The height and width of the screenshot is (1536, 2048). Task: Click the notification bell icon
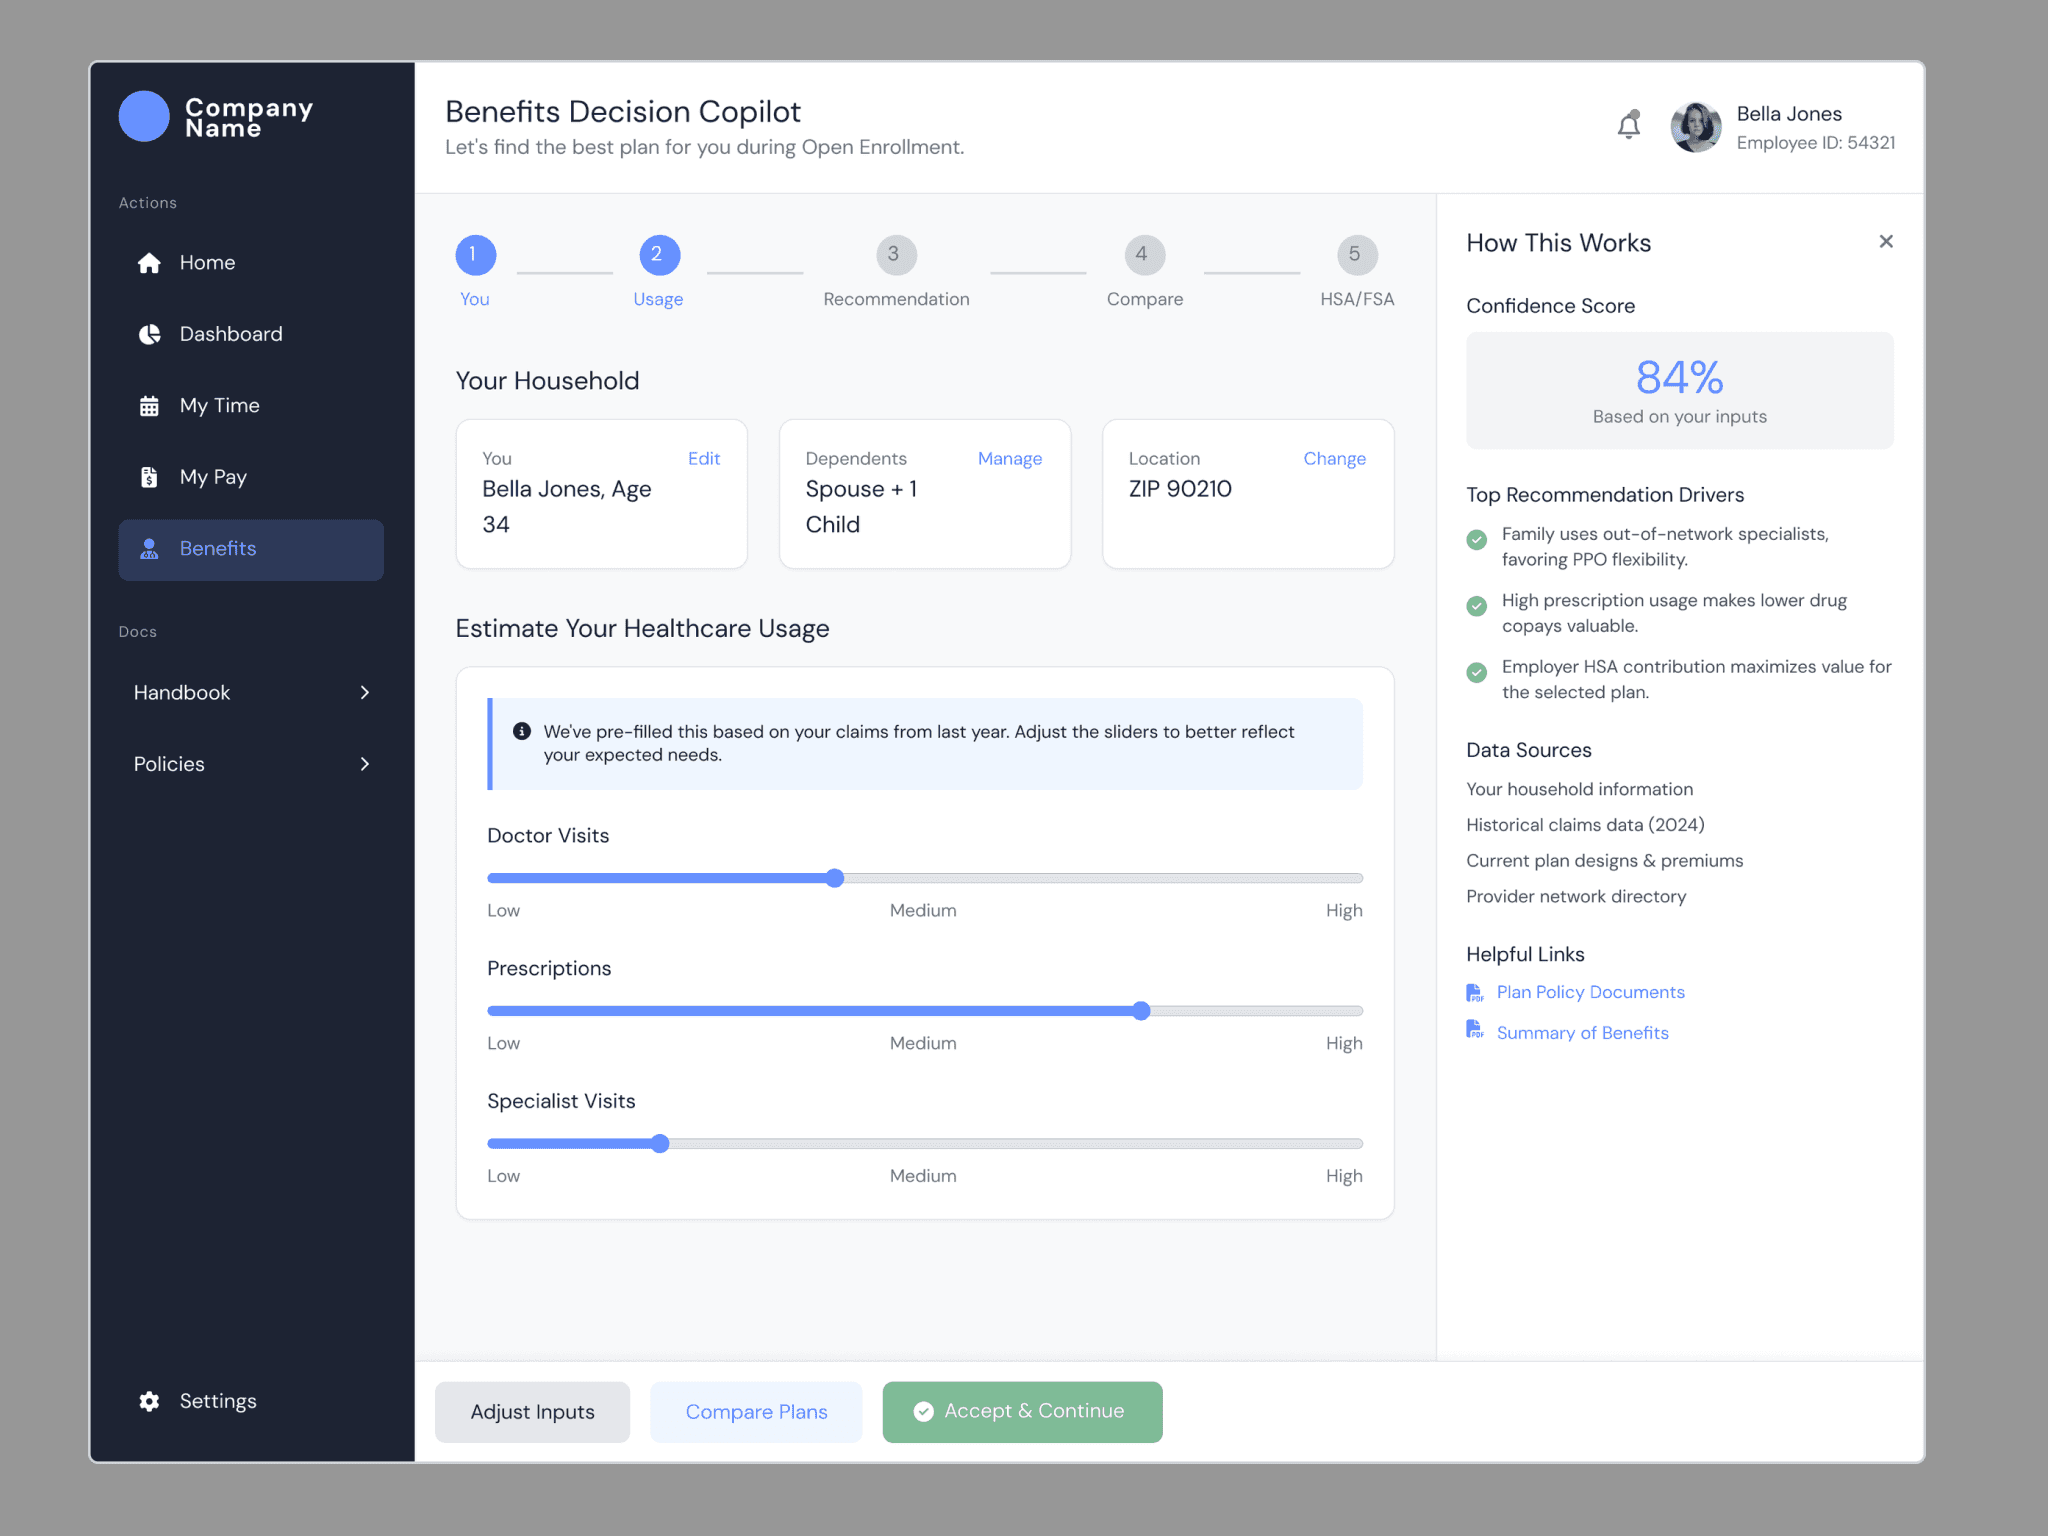(x=1629, y=126)
